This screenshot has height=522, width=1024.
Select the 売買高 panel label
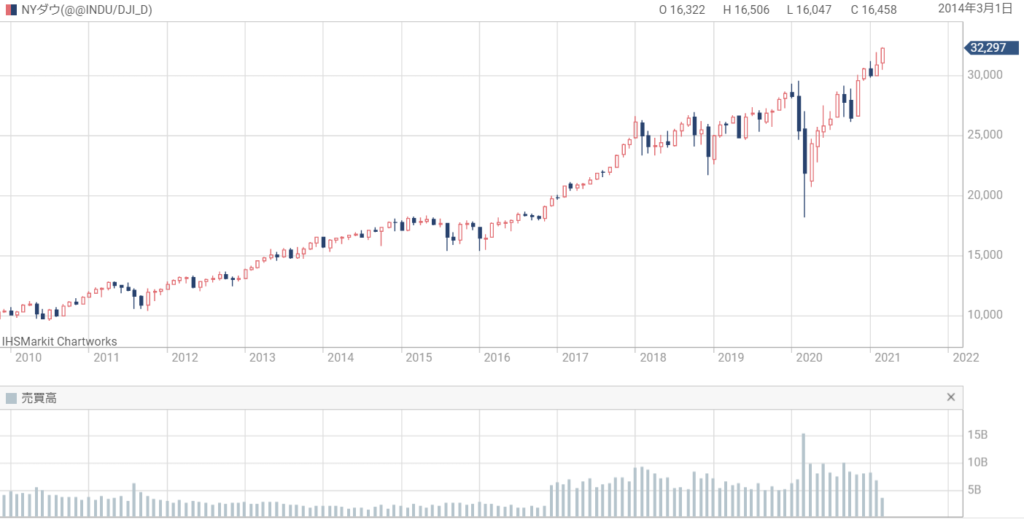tap(38, 398)
